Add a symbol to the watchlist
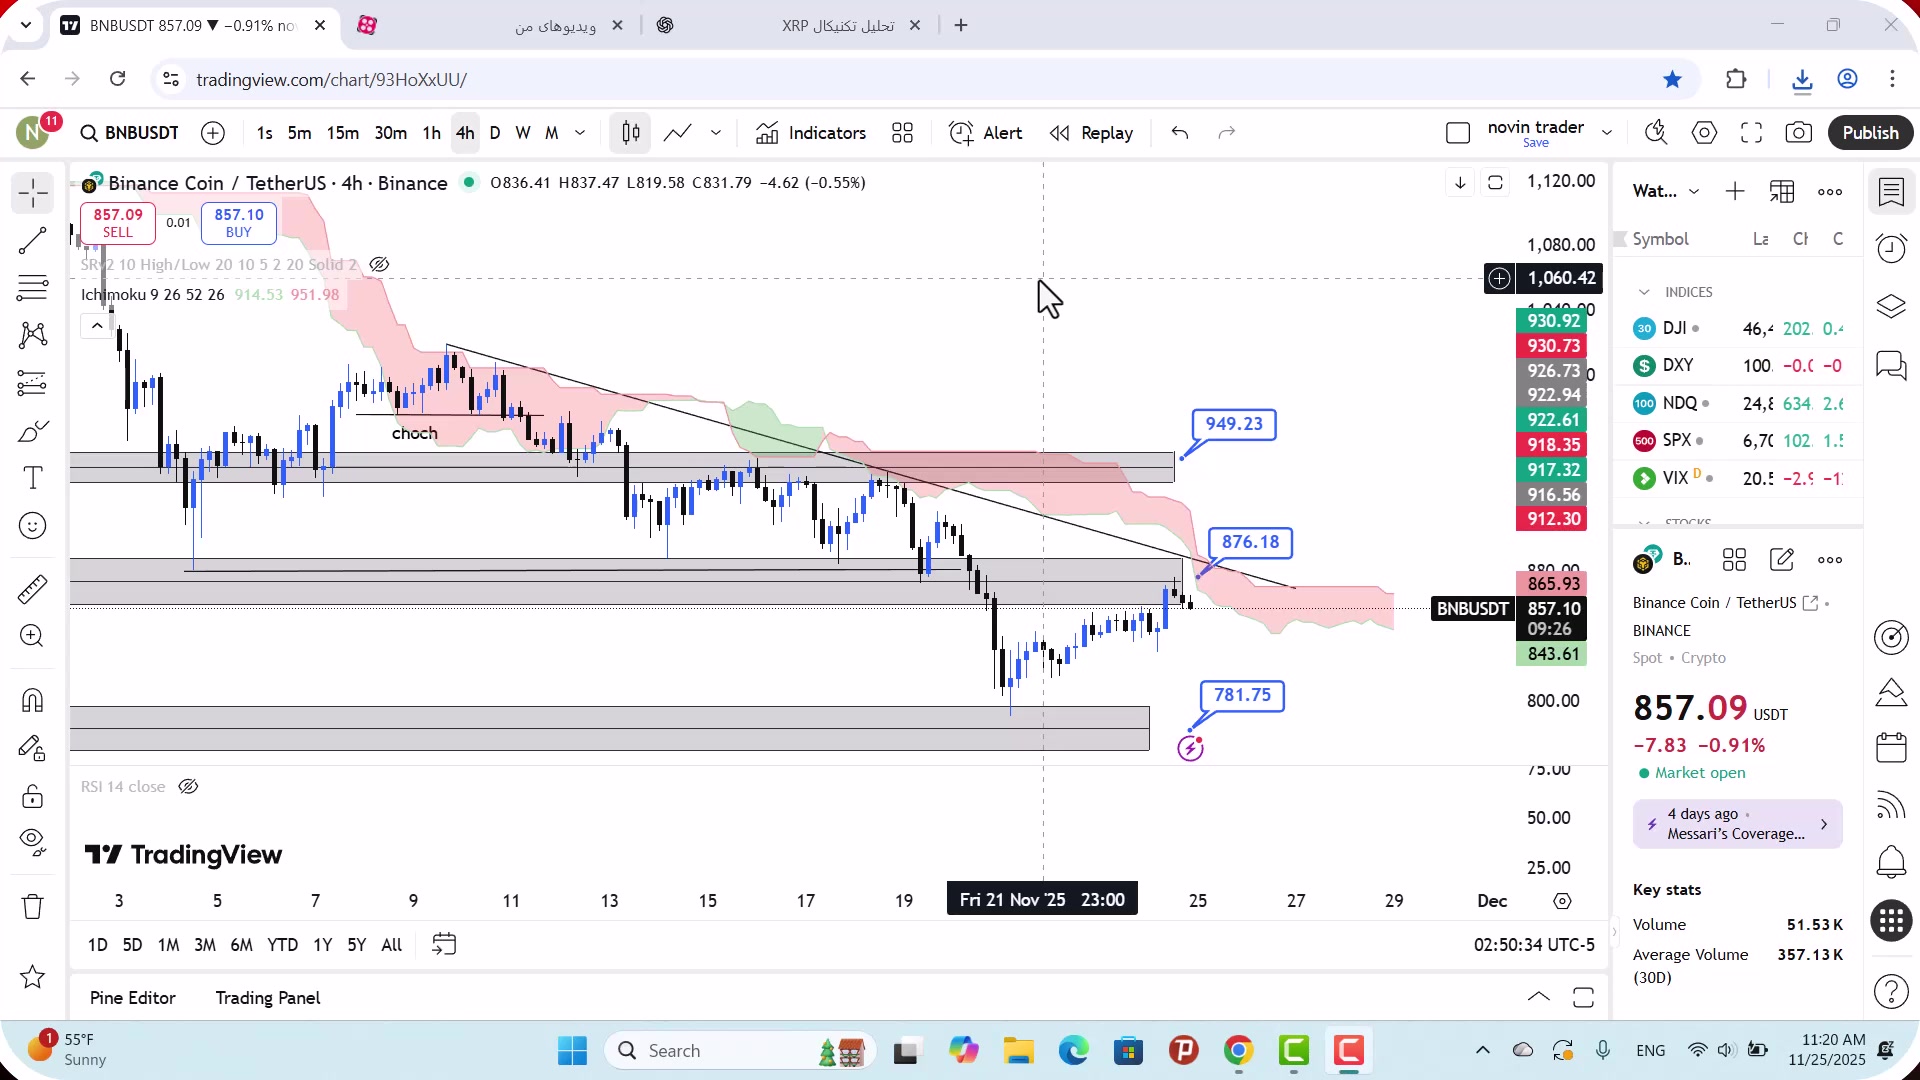 1735,191
